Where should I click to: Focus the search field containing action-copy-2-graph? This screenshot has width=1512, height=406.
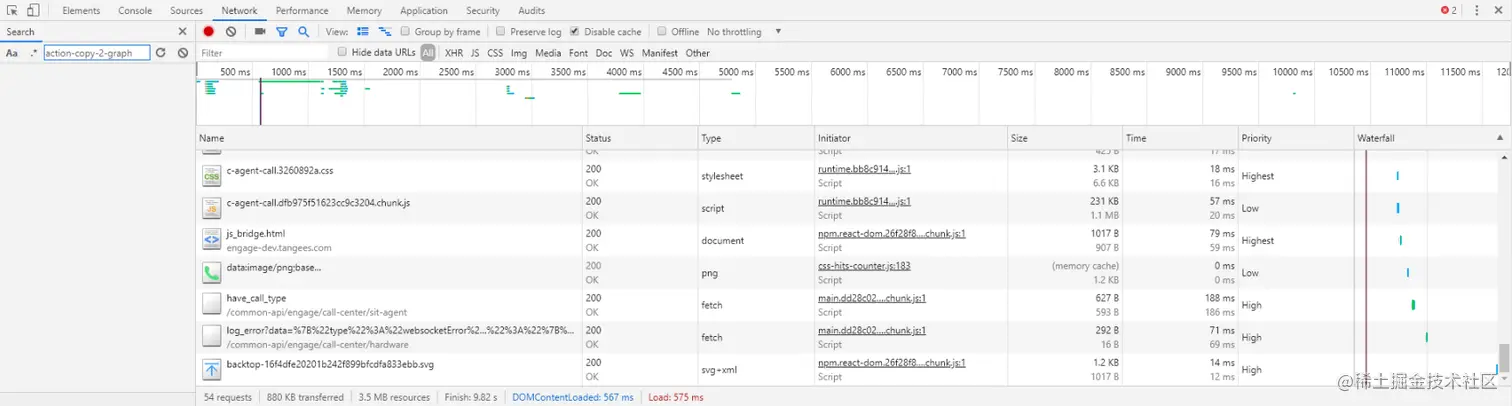click(97, 53)
